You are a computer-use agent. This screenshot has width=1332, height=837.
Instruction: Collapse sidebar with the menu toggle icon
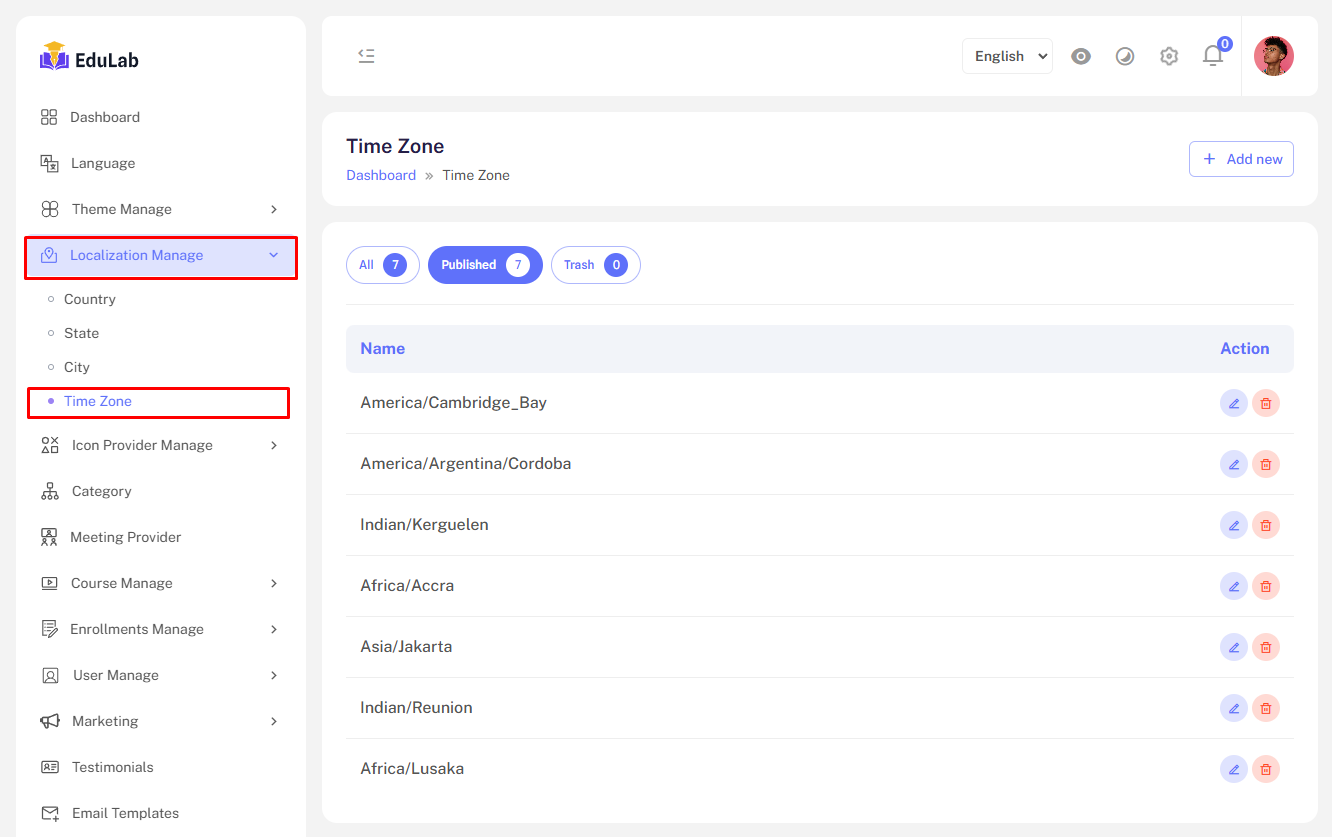click(366, 56)
